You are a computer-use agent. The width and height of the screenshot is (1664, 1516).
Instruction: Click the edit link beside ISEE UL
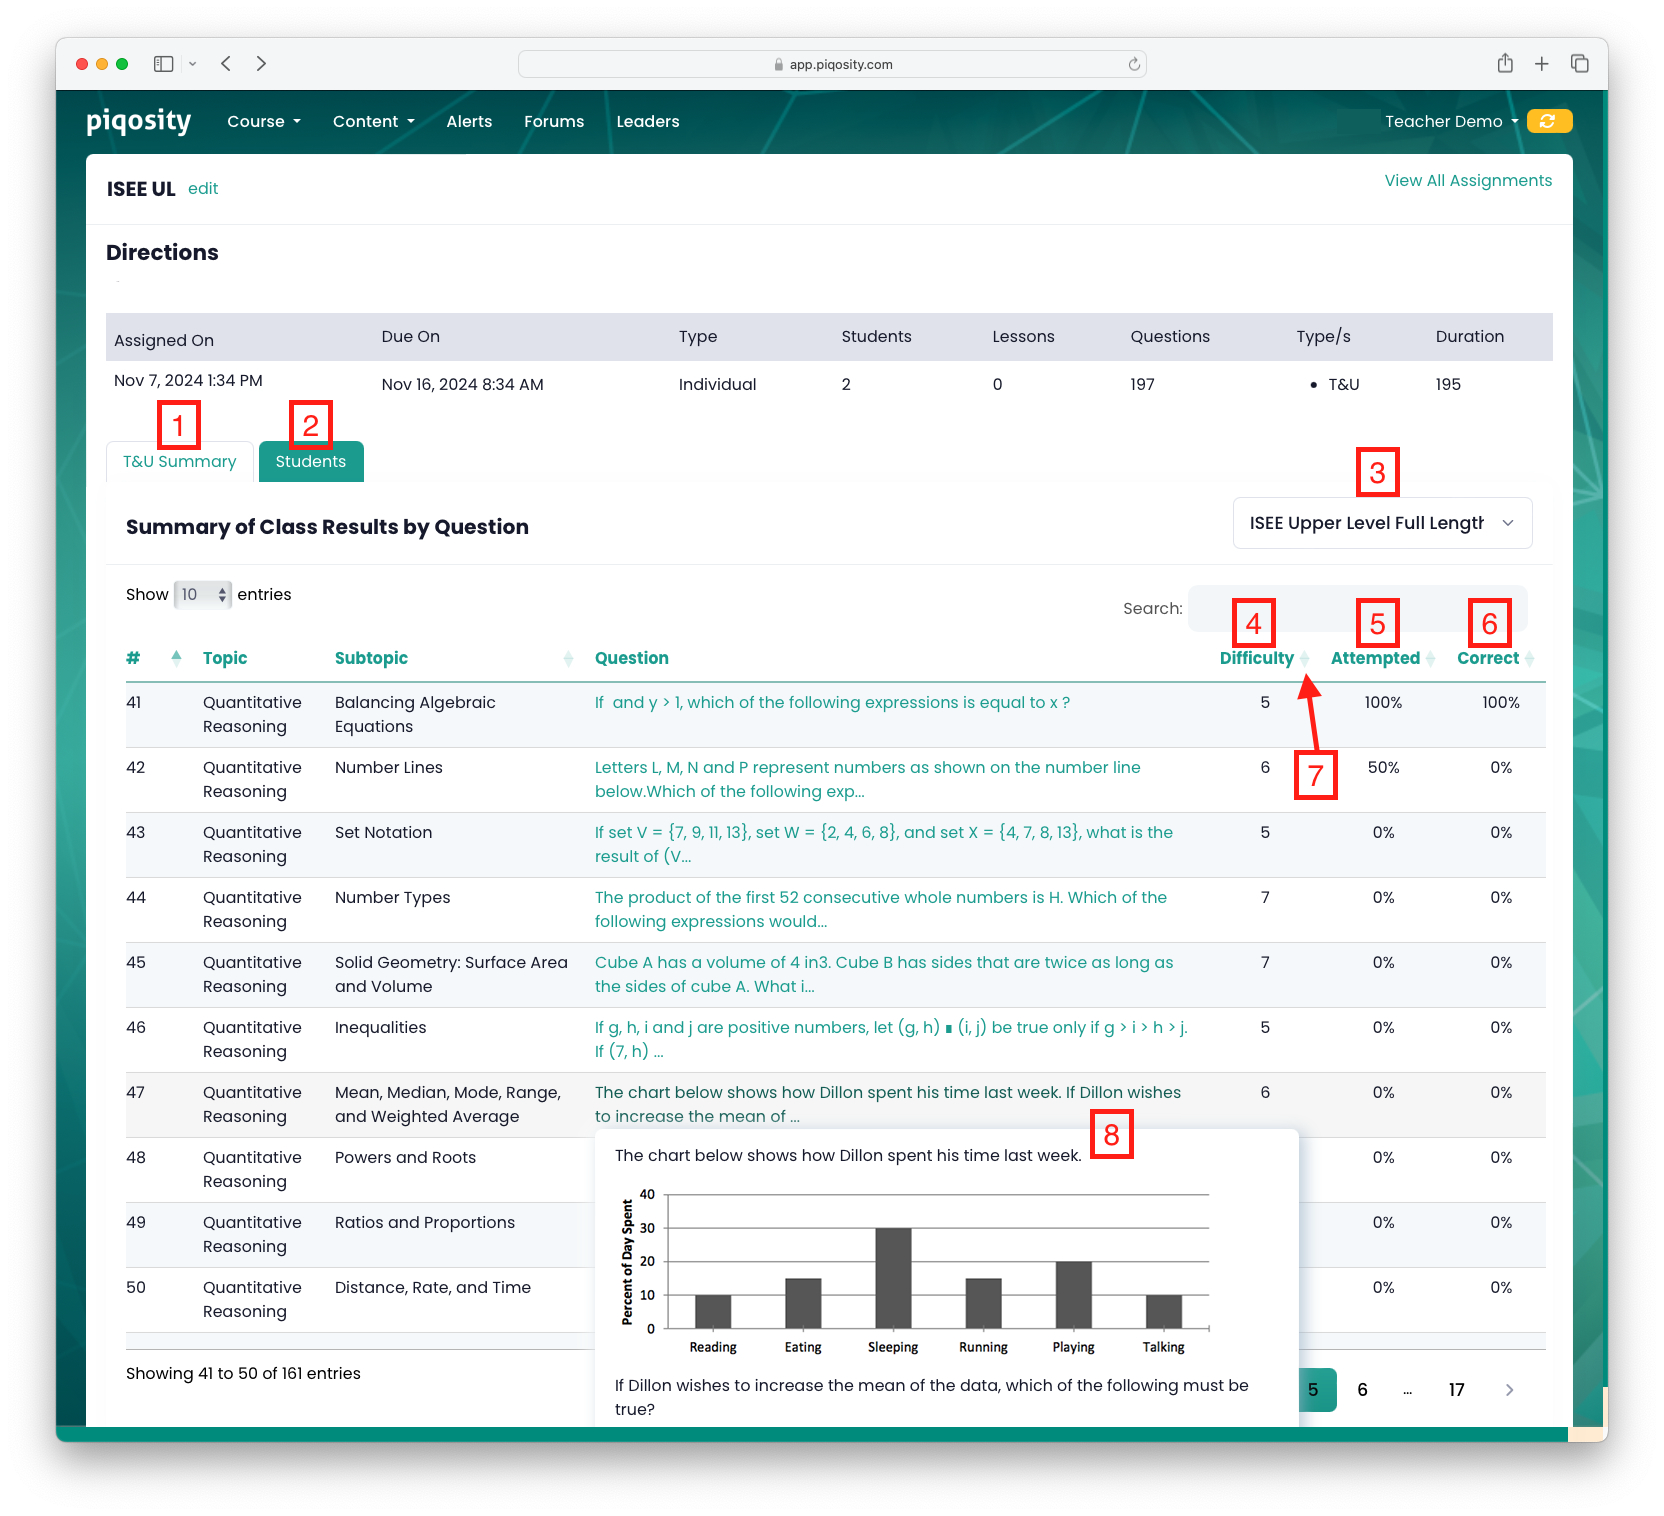[203, 189]
